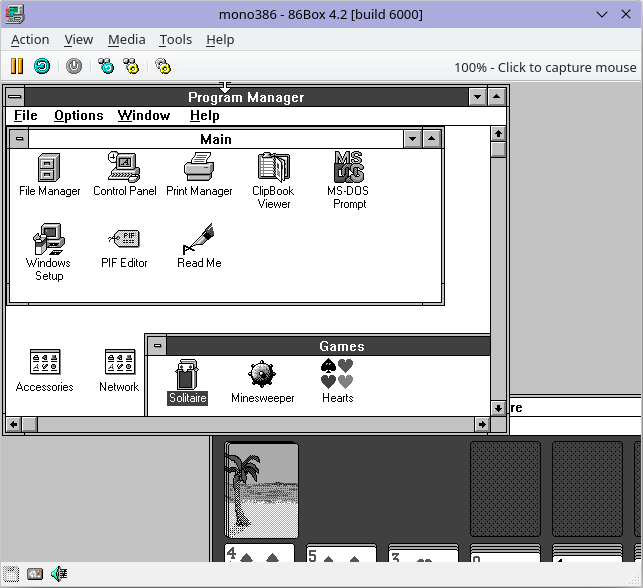Viewport: 643px width, 588px height.
Task: Open the Program Manager Window menu
Action: 144,116
